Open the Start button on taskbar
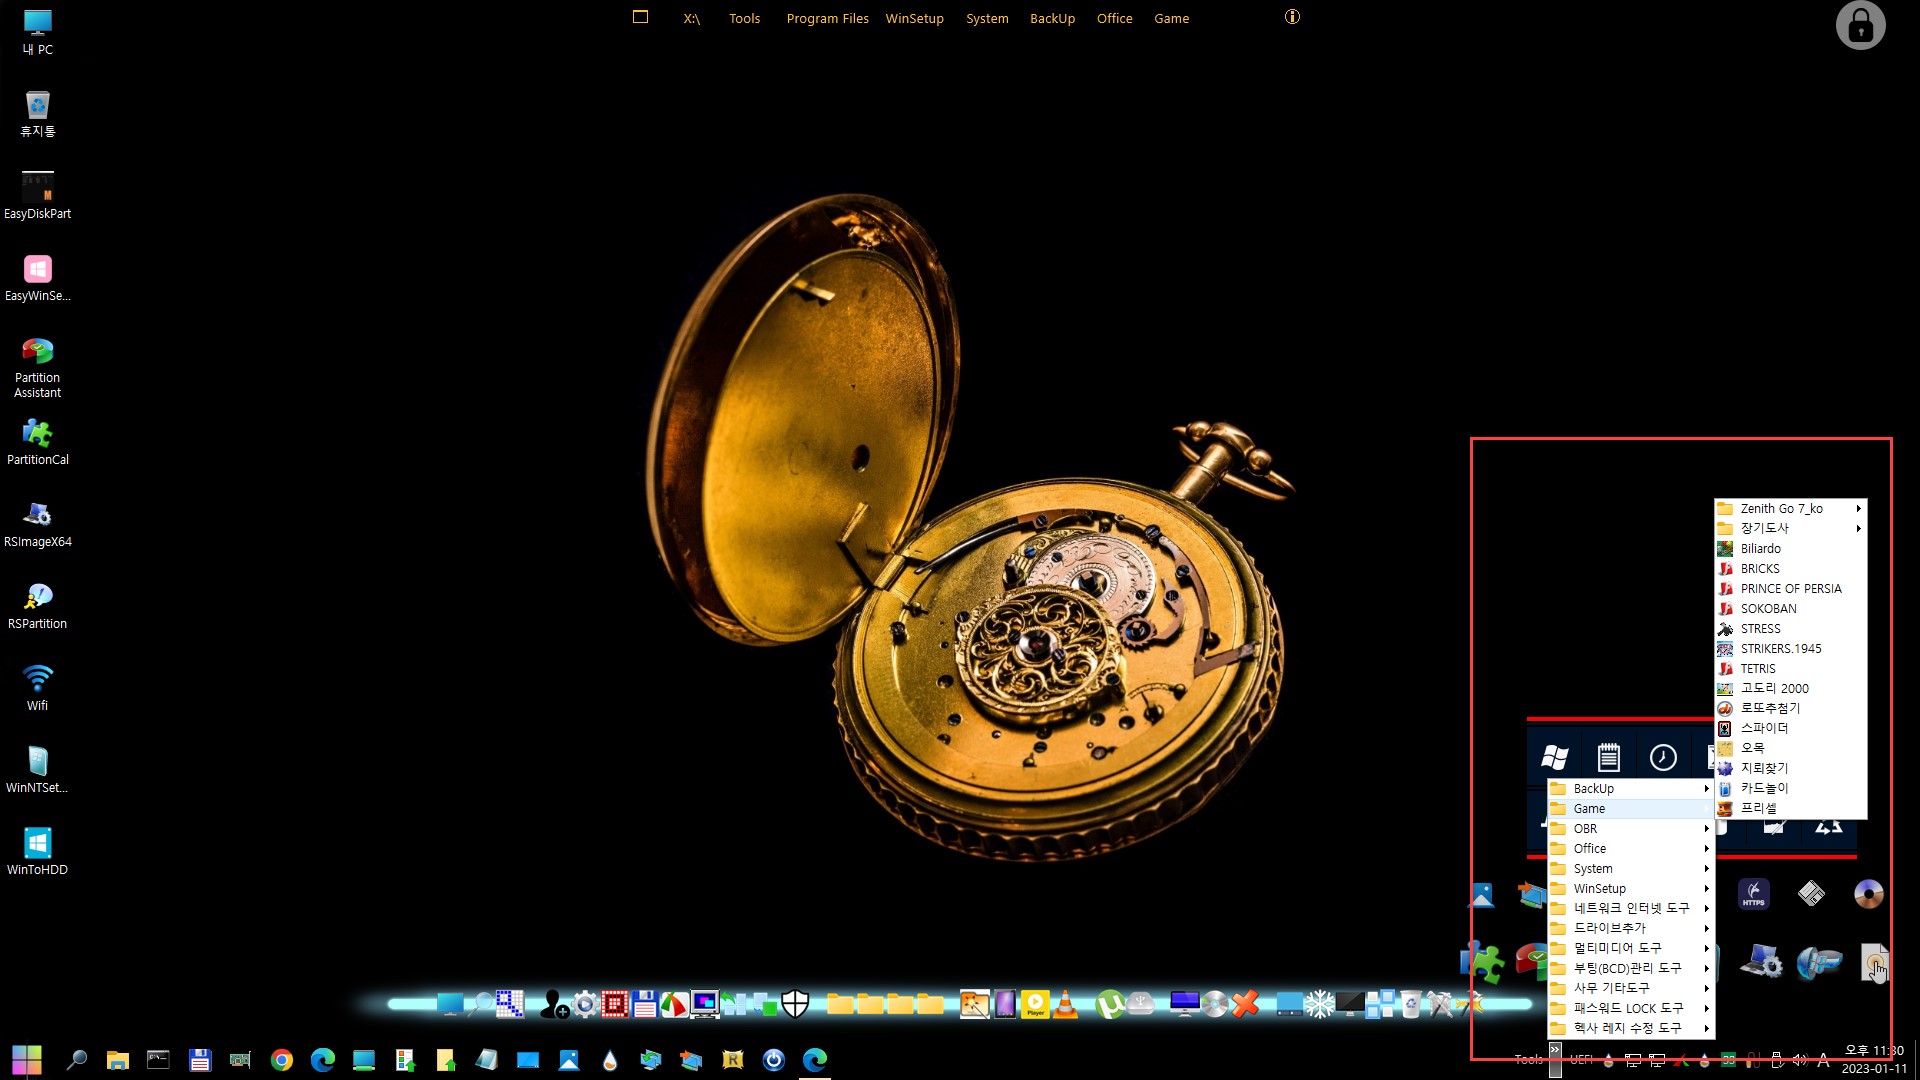Viewport: 1920px width, 1080px height. 27,1060
